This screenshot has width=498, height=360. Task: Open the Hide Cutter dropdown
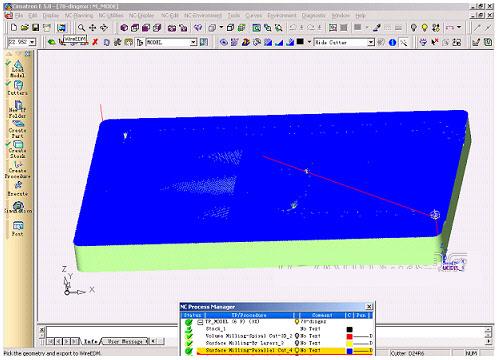[371, 42]
